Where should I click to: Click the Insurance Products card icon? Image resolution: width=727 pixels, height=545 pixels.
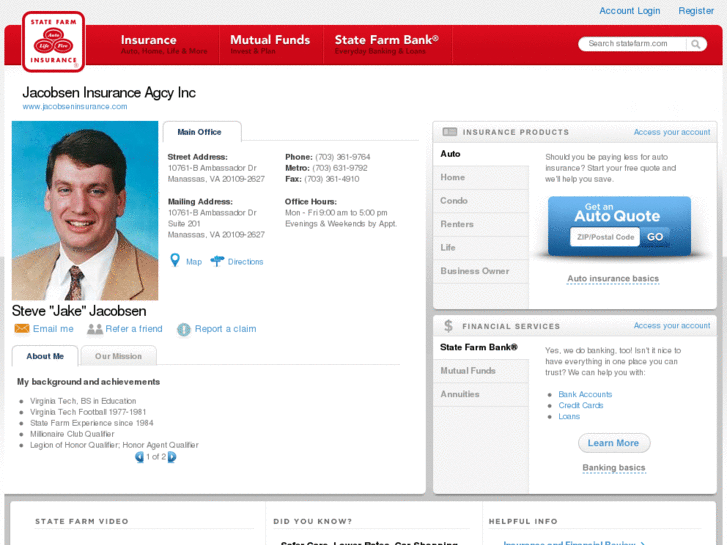450,132
